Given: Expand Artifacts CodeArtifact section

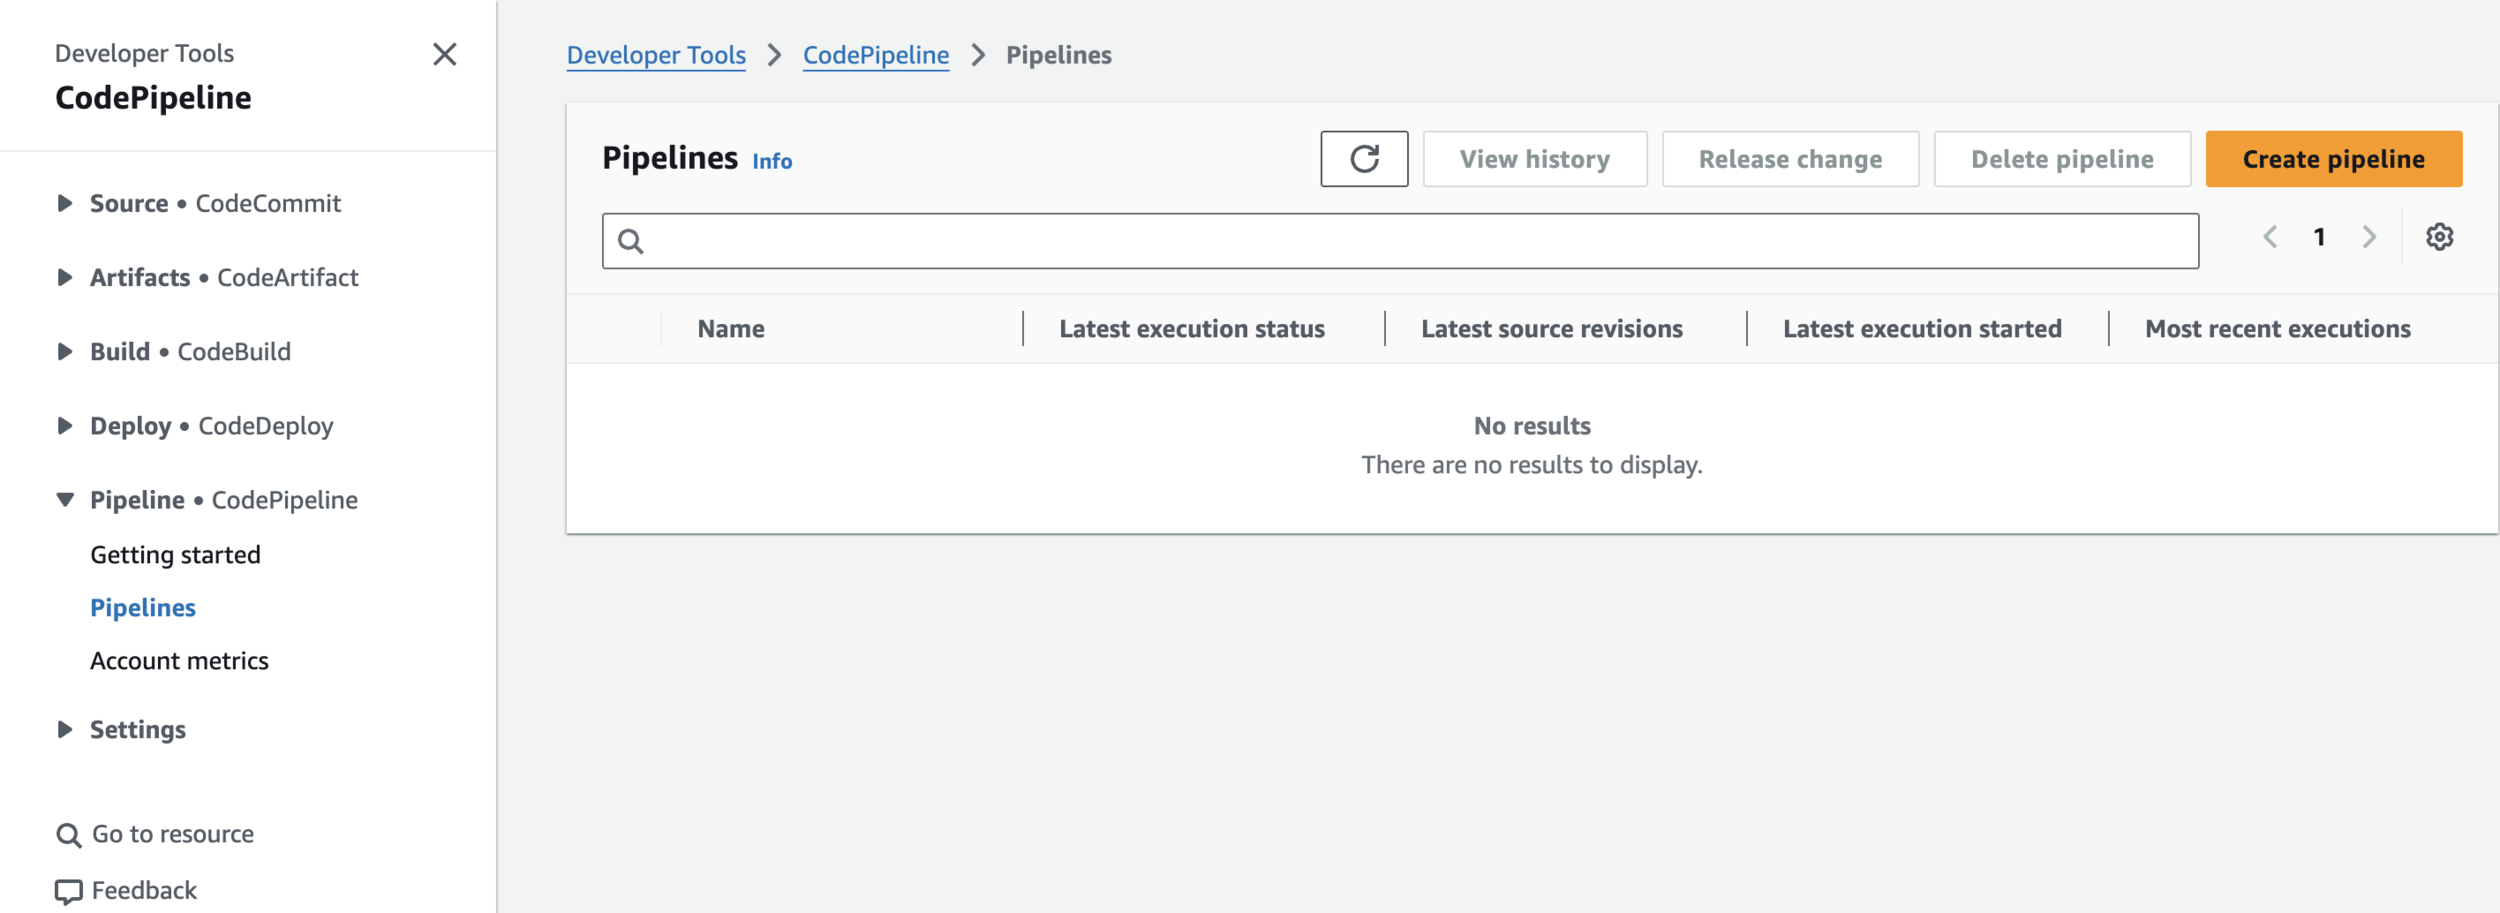Looking at the screenshot, I should [65, 277].
